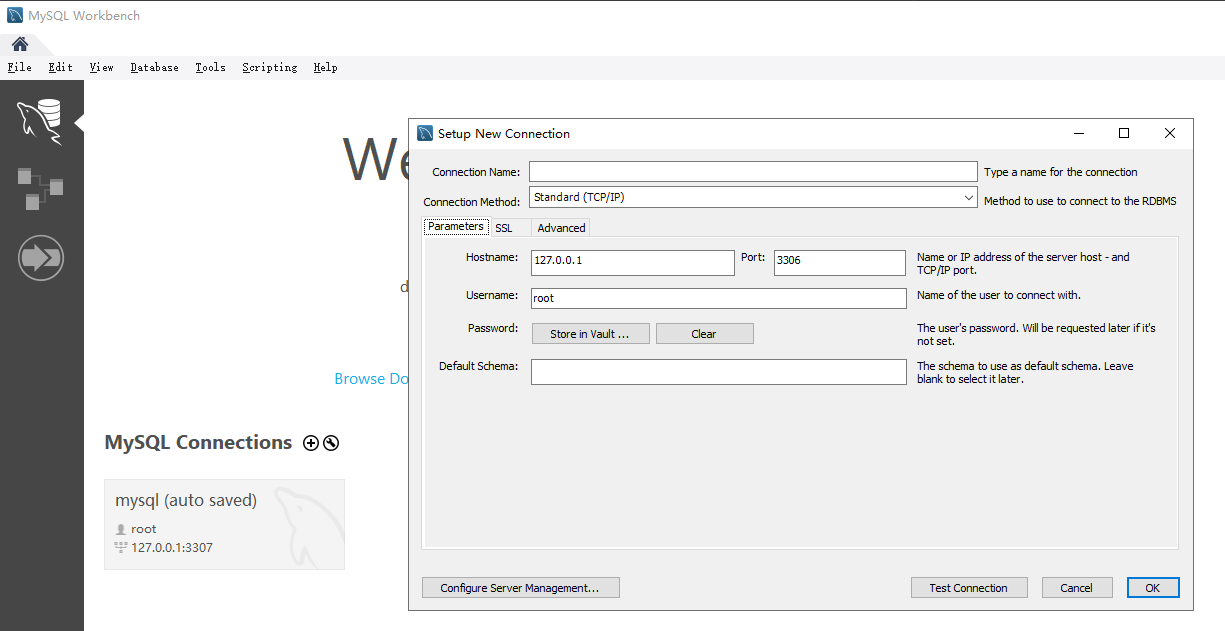
Task: Switch to the Advanced tab
Action: tap(561, 228)
